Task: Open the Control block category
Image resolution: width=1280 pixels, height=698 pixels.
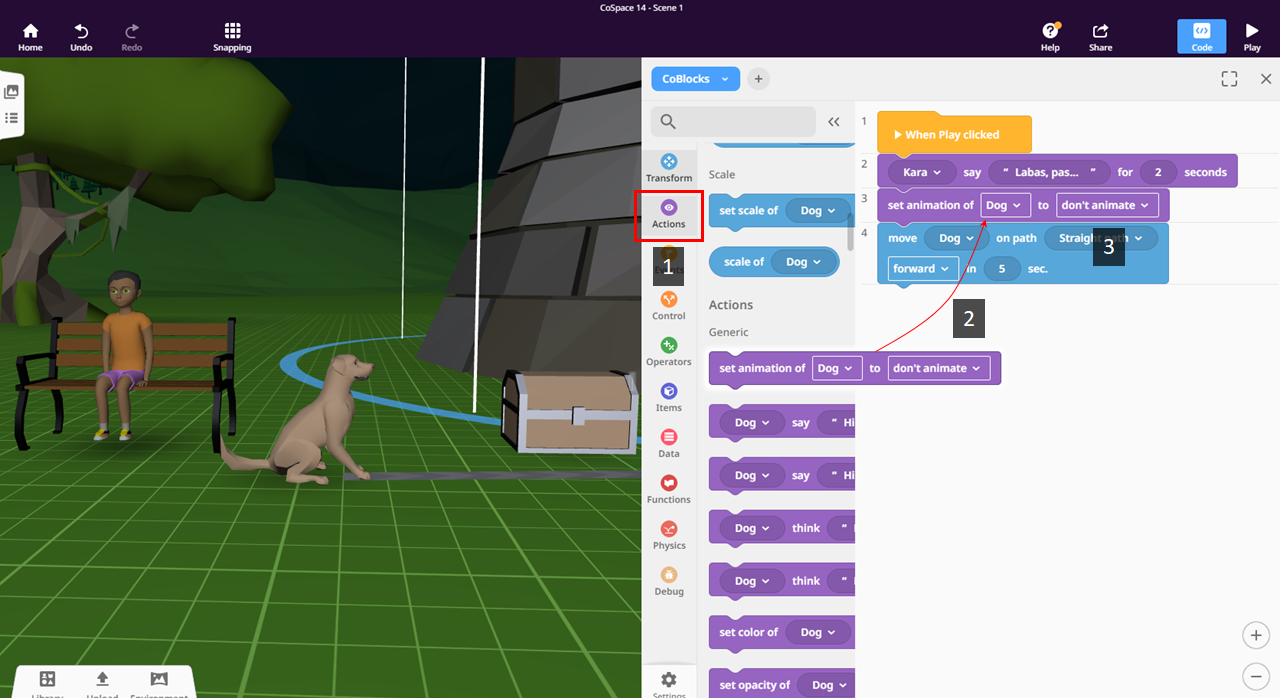Action: pos(669,306)
